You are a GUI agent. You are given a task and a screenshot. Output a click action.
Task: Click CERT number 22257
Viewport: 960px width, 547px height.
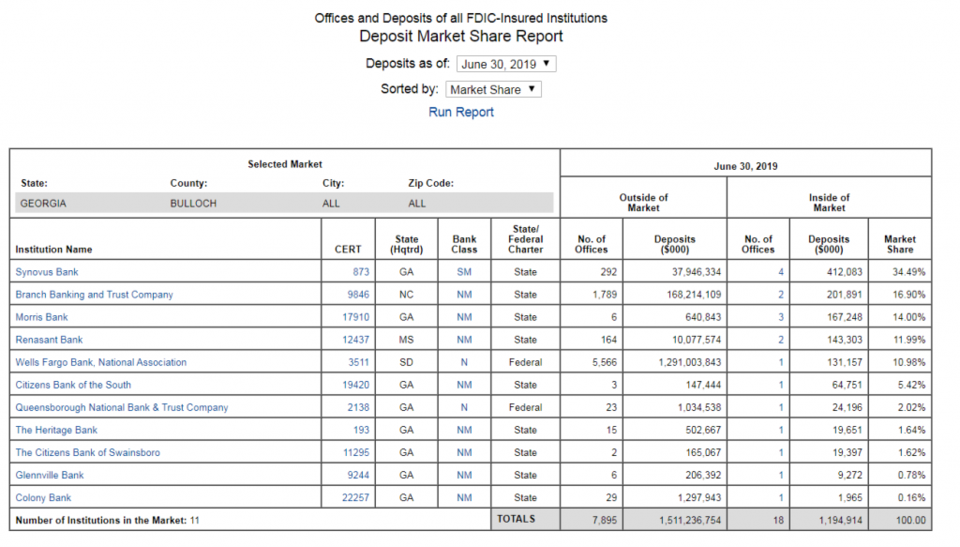(356, 498)
